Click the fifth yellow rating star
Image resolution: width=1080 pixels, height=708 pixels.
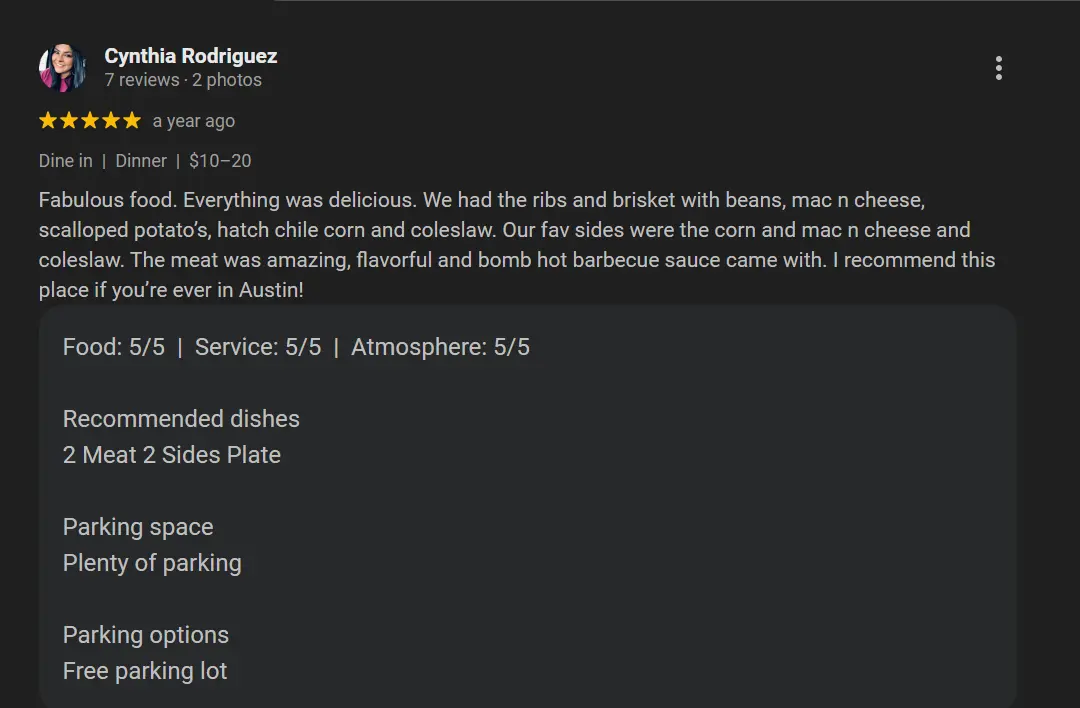tap(131, 121)
